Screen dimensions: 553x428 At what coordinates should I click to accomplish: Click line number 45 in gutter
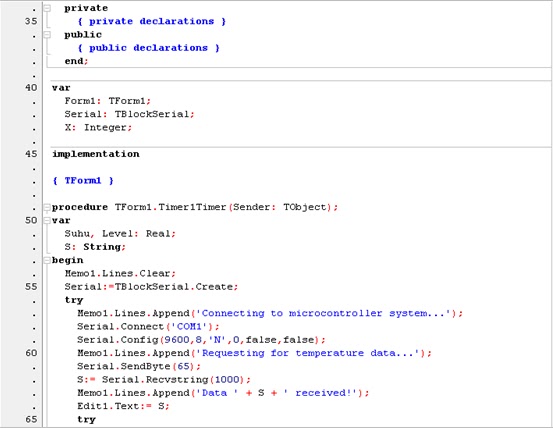click(x=31, y=154)
